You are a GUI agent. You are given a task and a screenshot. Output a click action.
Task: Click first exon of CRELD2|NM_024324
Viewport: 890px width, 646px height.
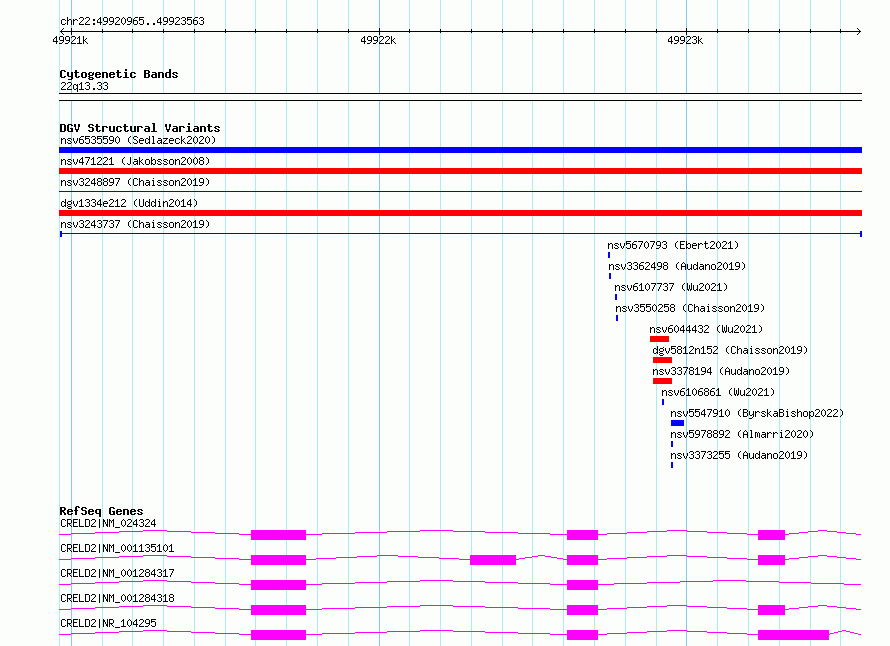click(278, 535)
